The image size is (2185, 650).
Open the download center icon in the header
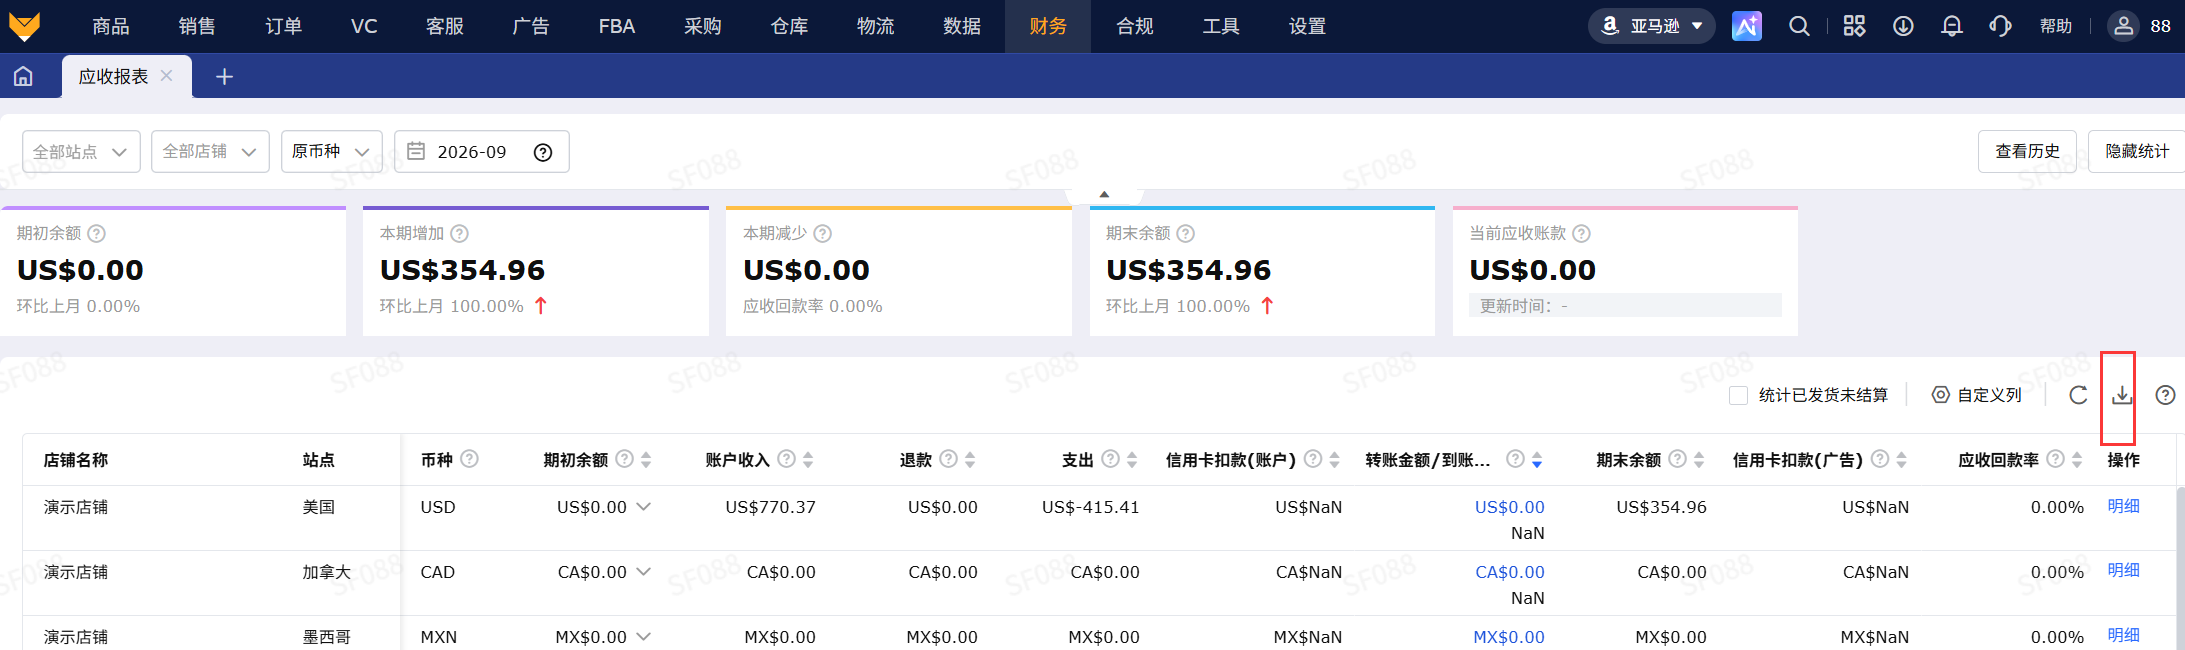coord(1903,26)
